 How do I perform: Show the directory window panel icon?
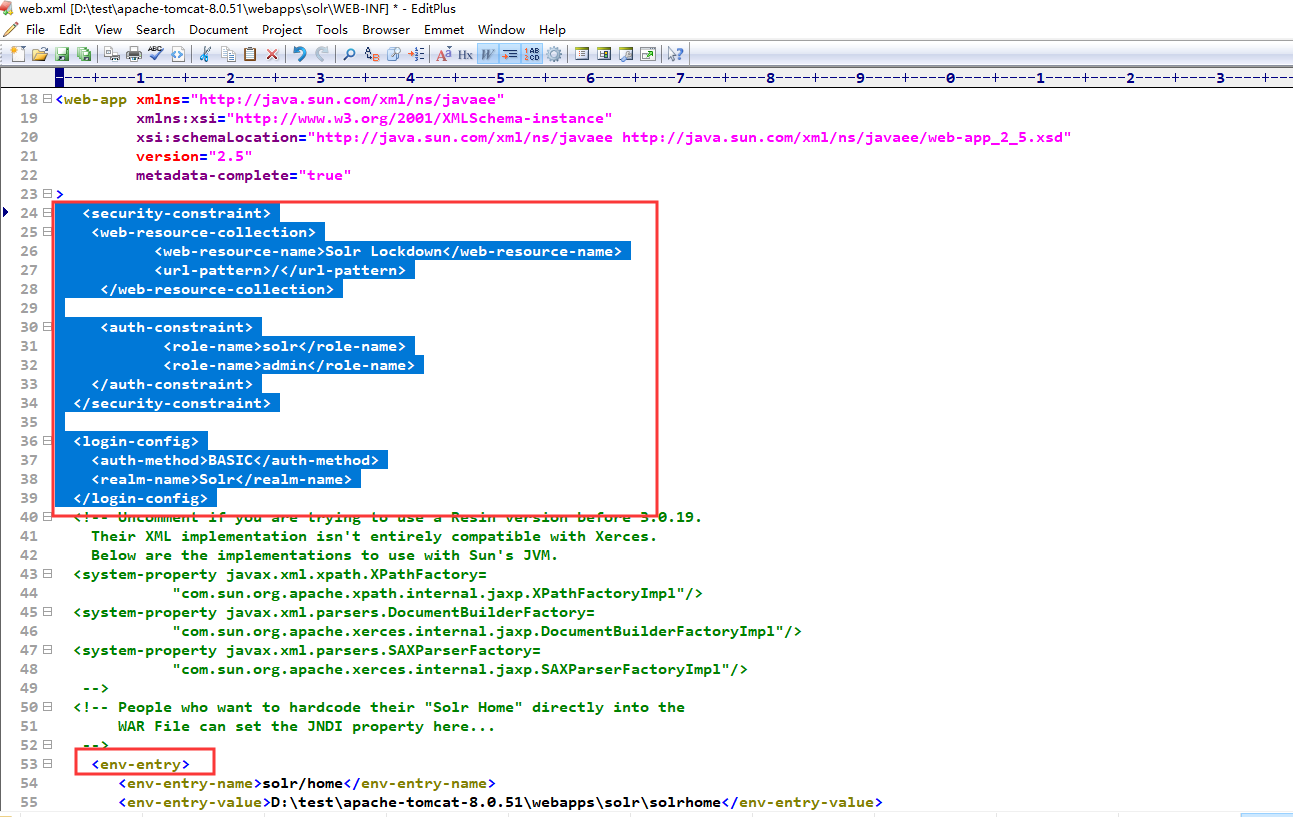(604, 54)
